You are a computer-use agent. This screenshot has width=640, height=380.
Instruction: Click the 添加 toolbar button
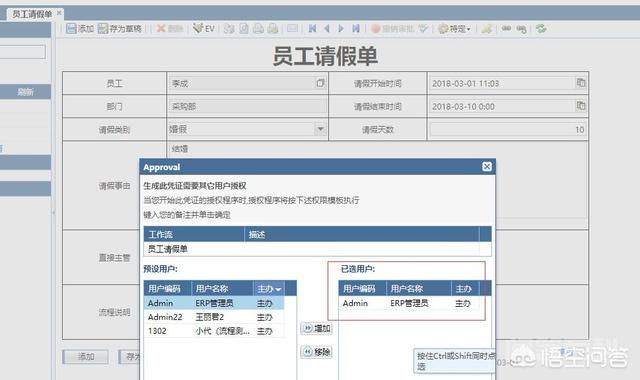click(80, 29)
